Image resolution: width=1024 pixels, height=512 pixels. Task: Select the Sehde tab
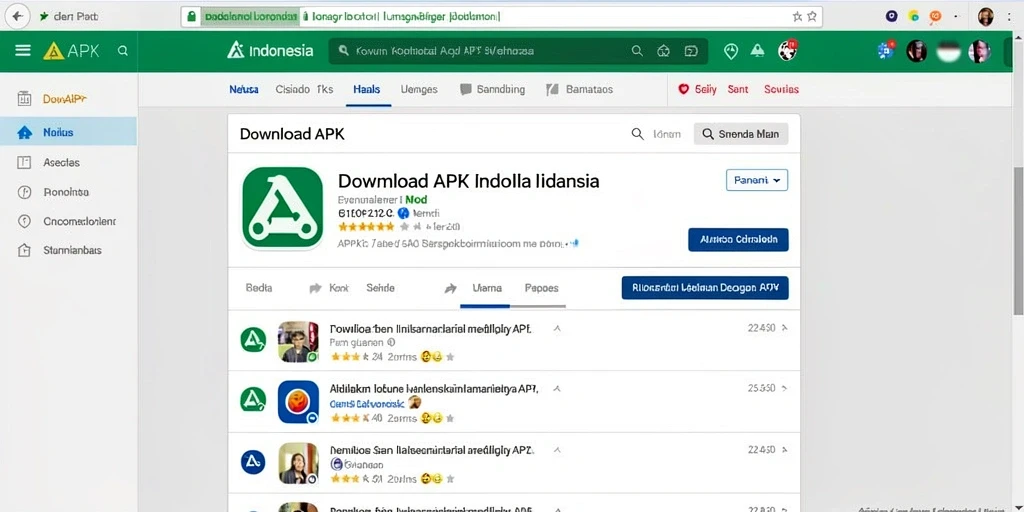[x=380, y=288]
